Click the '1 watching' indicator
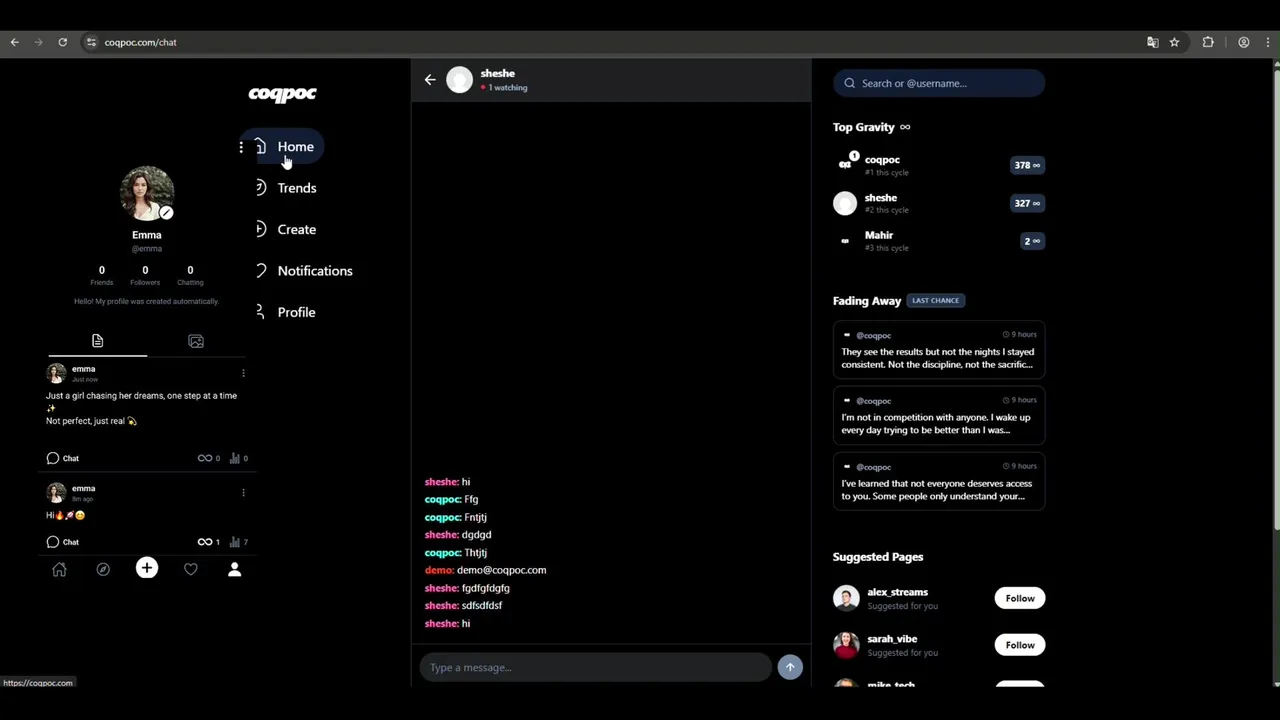 click(504, 88)
